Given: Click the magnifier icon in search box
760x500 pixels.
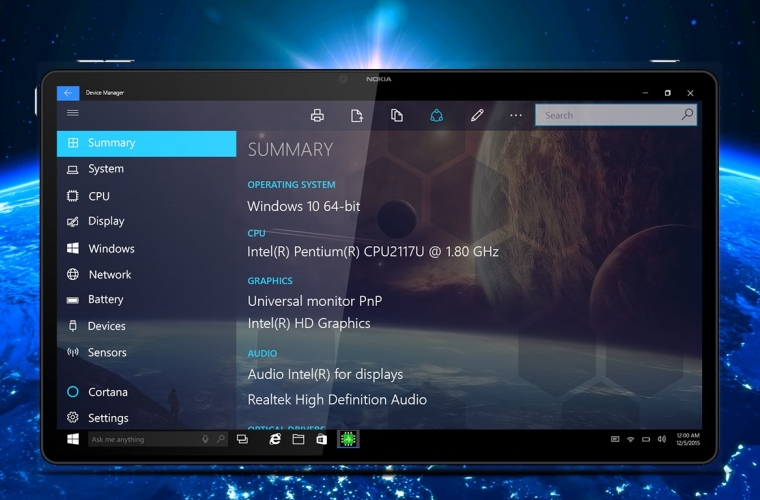Looking at the screenshot, I should coord(687,115).
